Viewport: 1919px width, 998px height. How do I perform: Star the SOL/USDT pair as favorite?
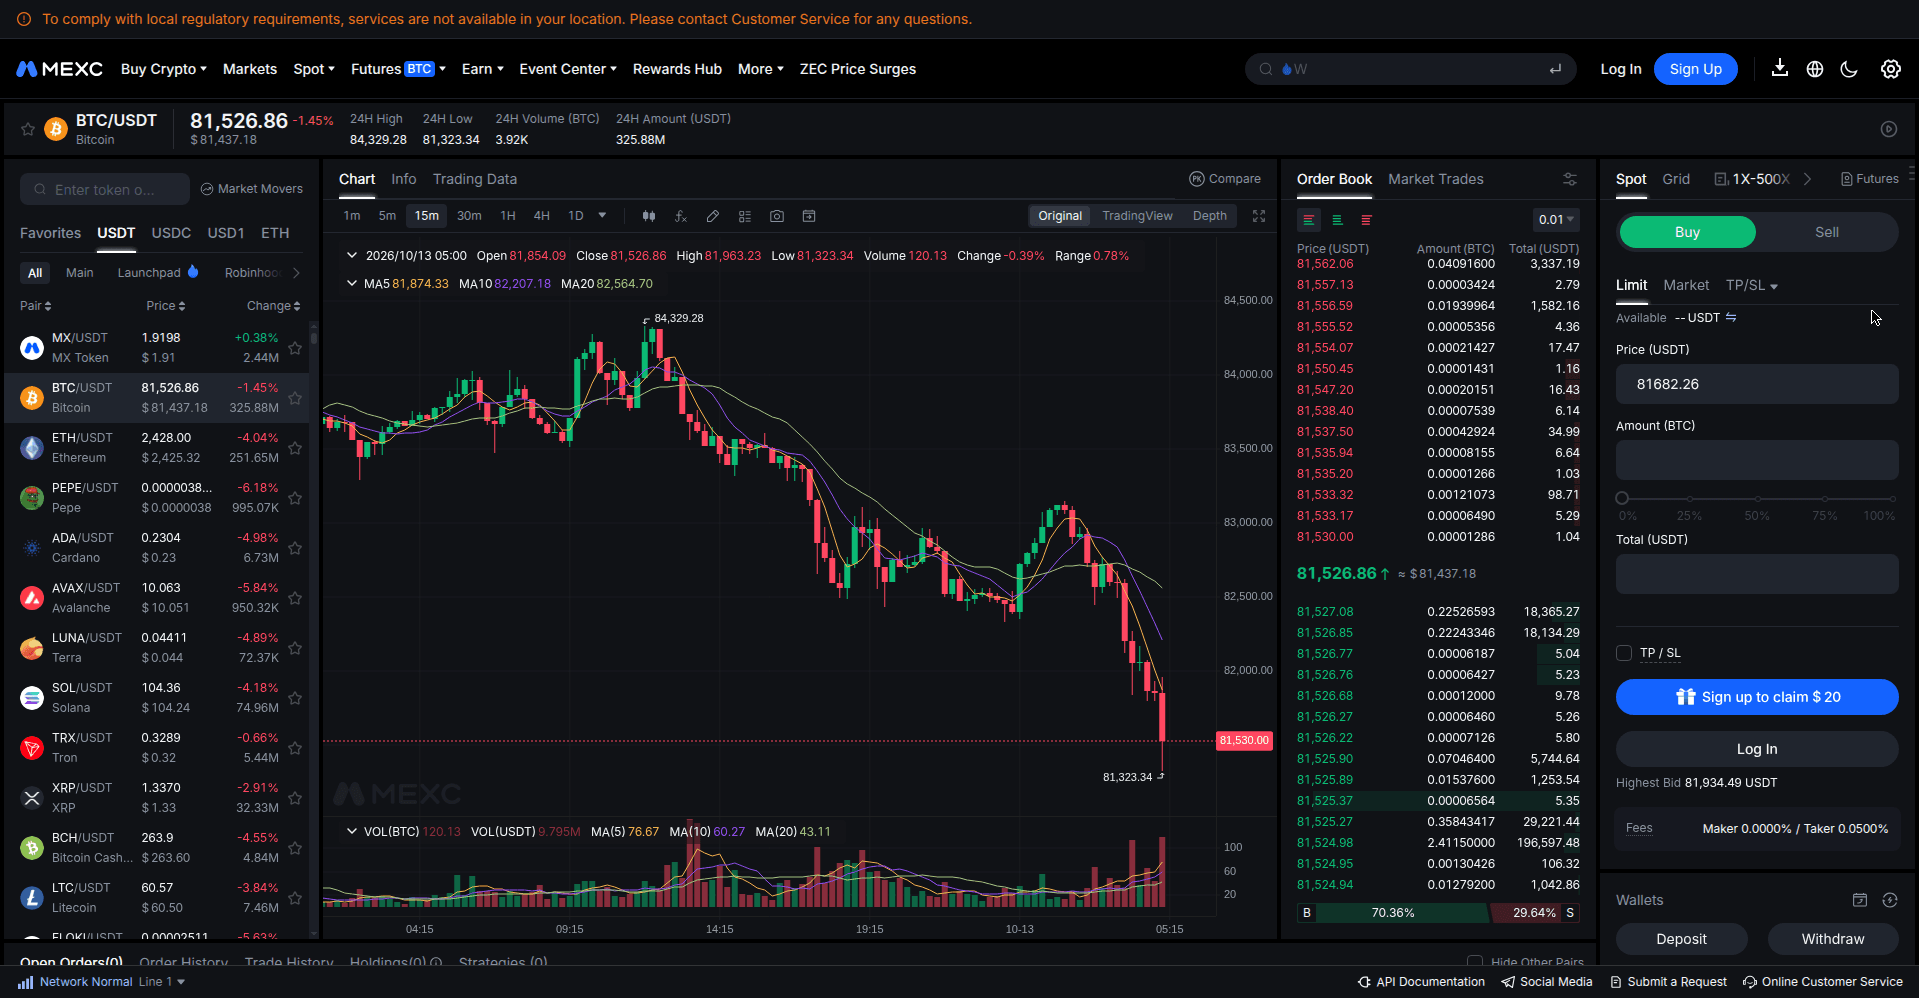[295, 698]
